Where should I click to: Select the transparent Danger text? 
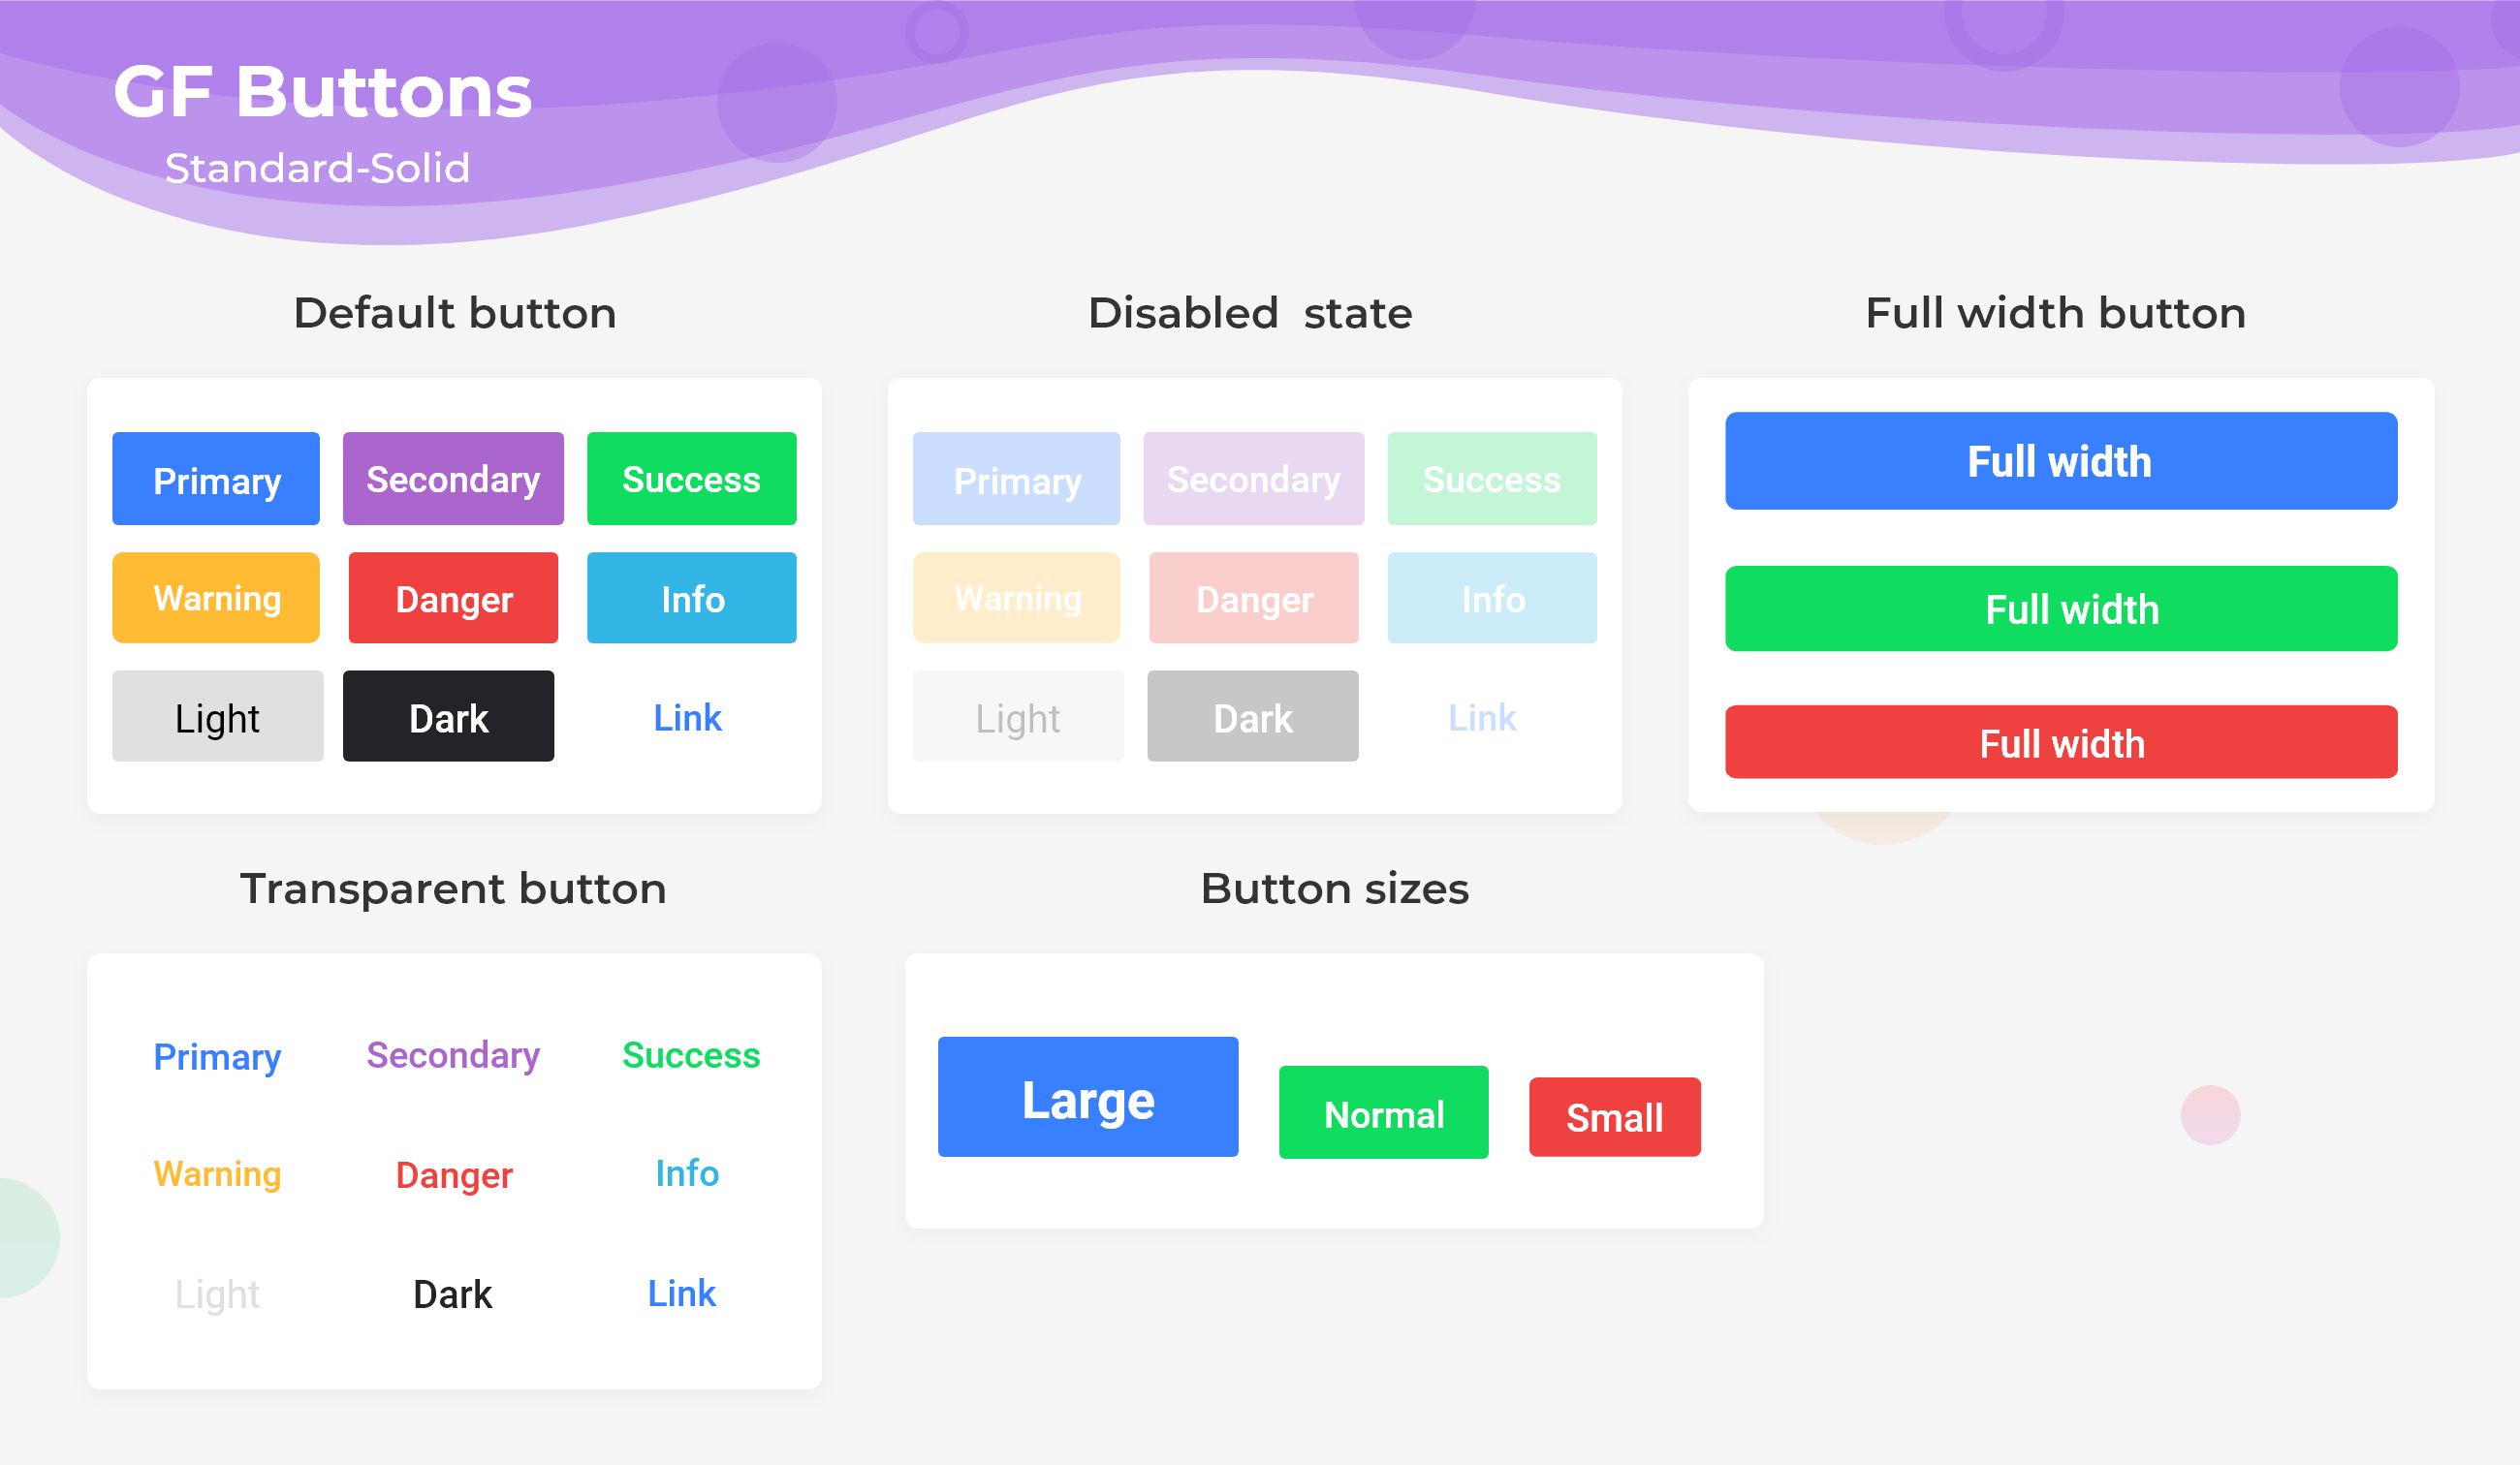point(452,1173)
